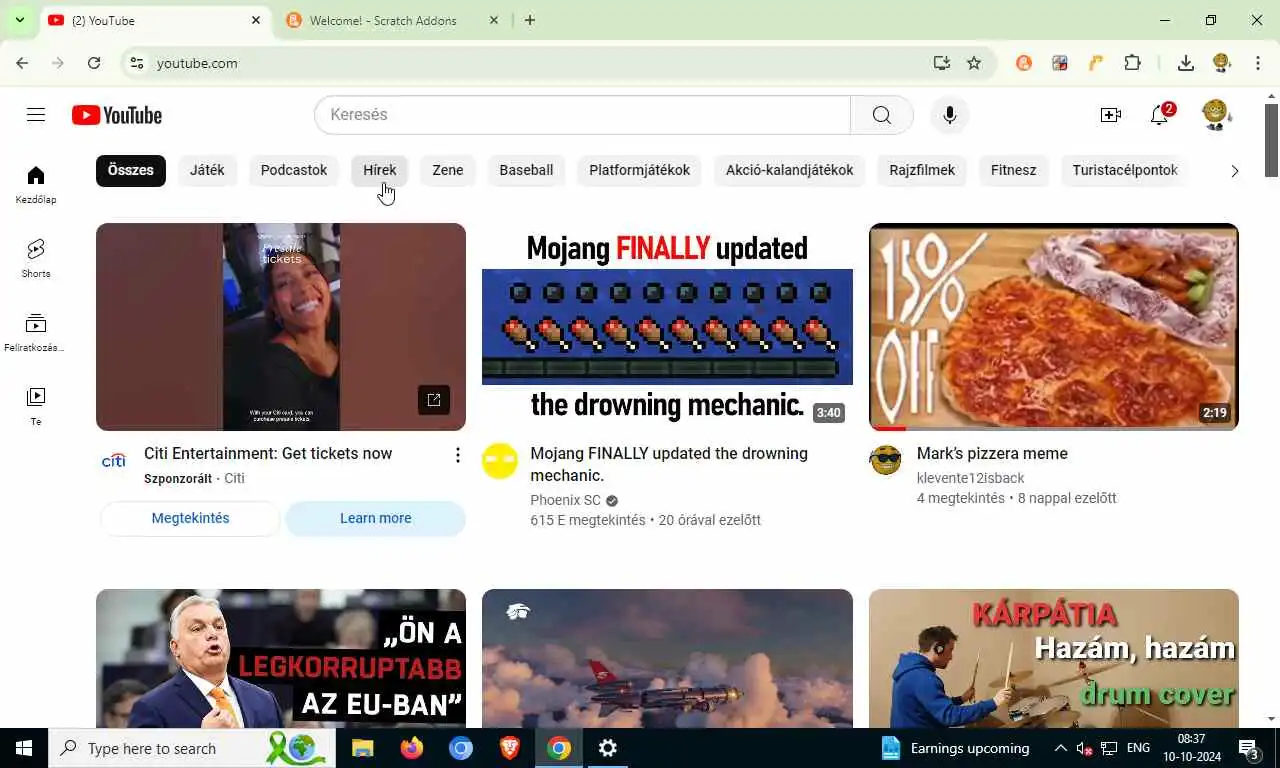Click the search magnifier button

(x=881, y=115)
